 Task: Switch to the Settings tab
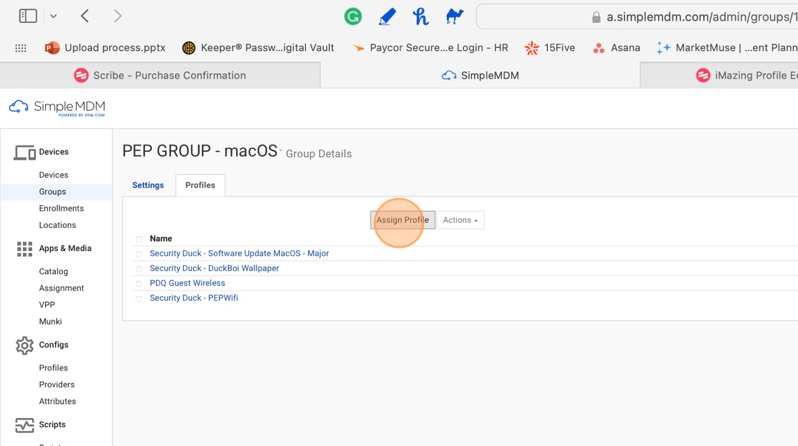148,185
